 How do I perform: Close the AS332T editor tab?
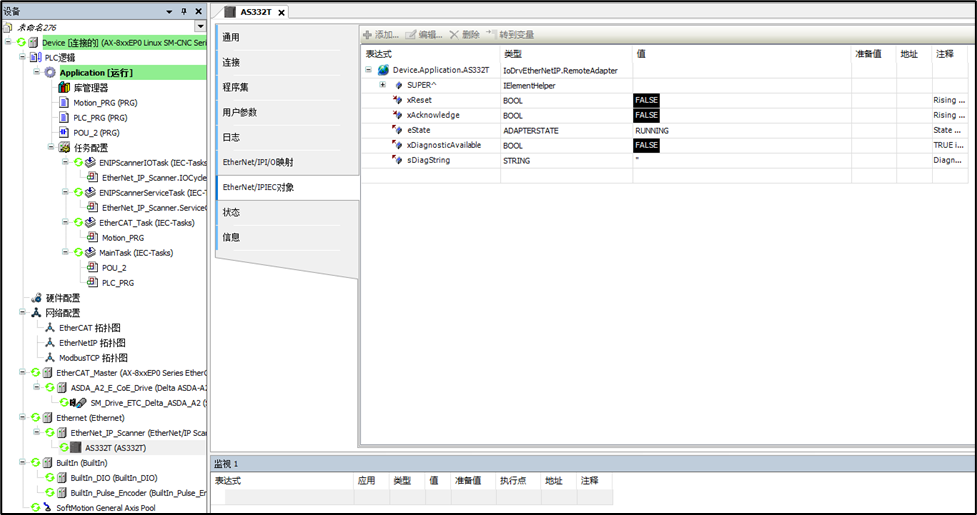281,12
